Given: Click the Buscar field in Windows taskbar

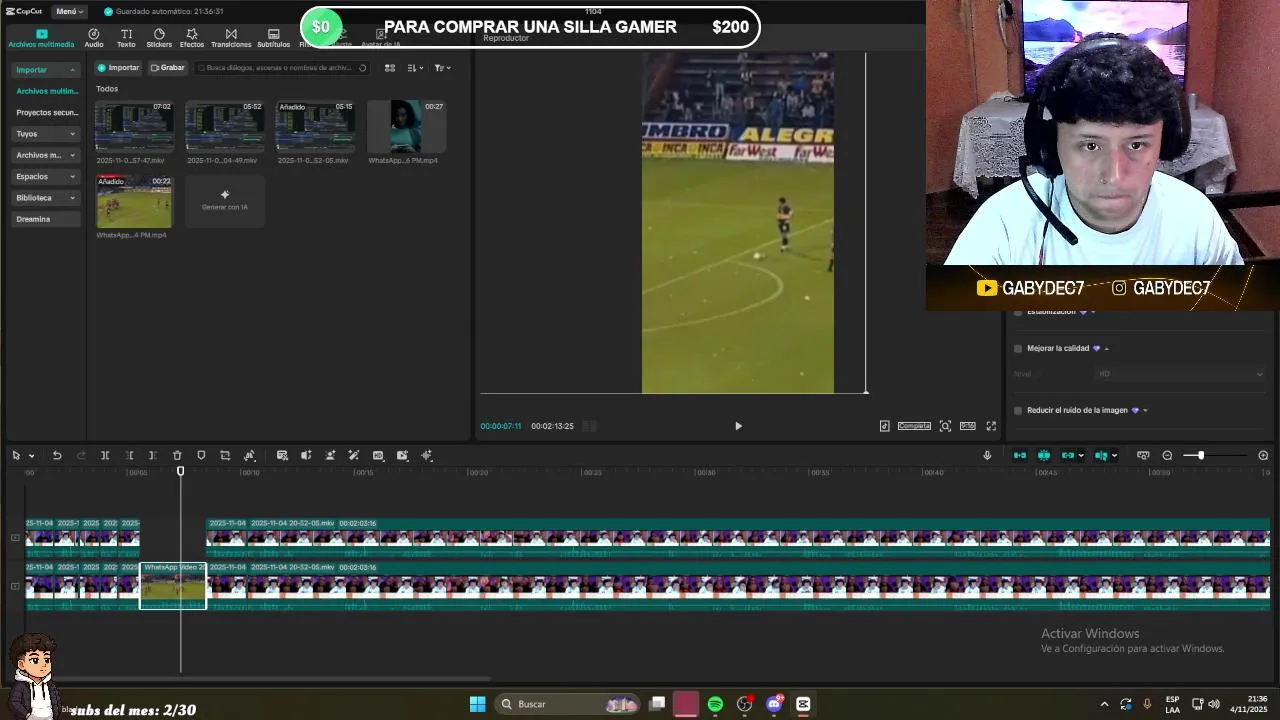Looking at the screenshot, I should click(567, 704).
